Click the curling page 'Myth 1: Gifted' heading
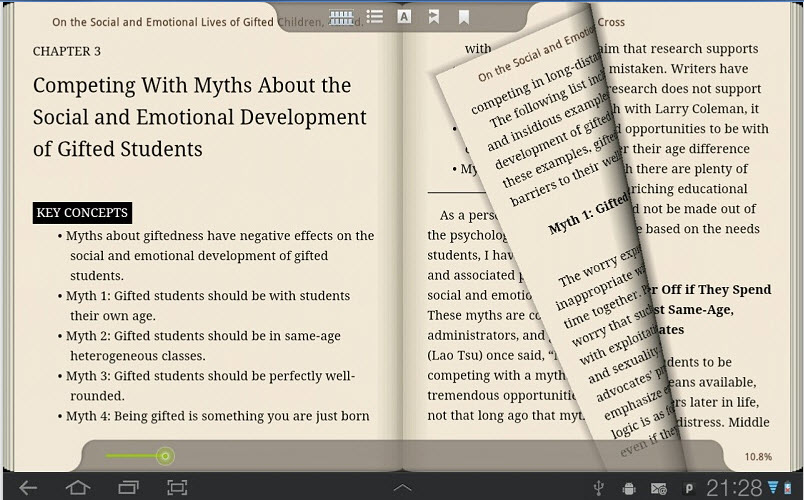The height and width of the screenshot is (500, 804). (588, 214)
